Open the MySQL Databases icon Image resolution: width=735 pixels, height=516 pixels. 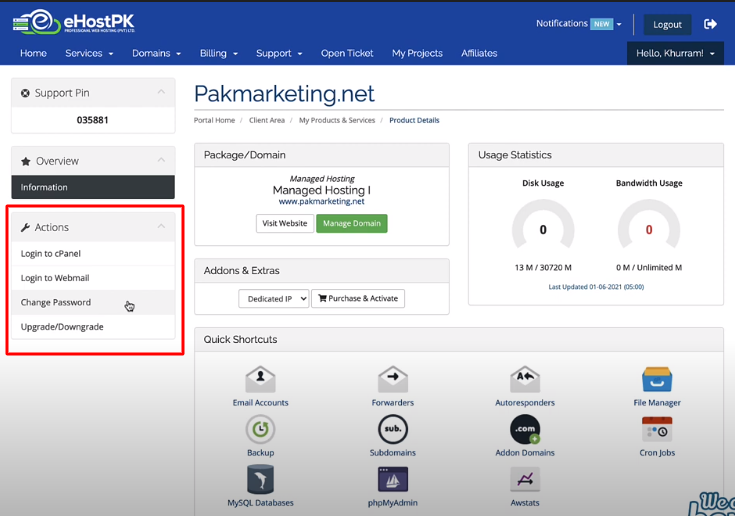[260, 479]
